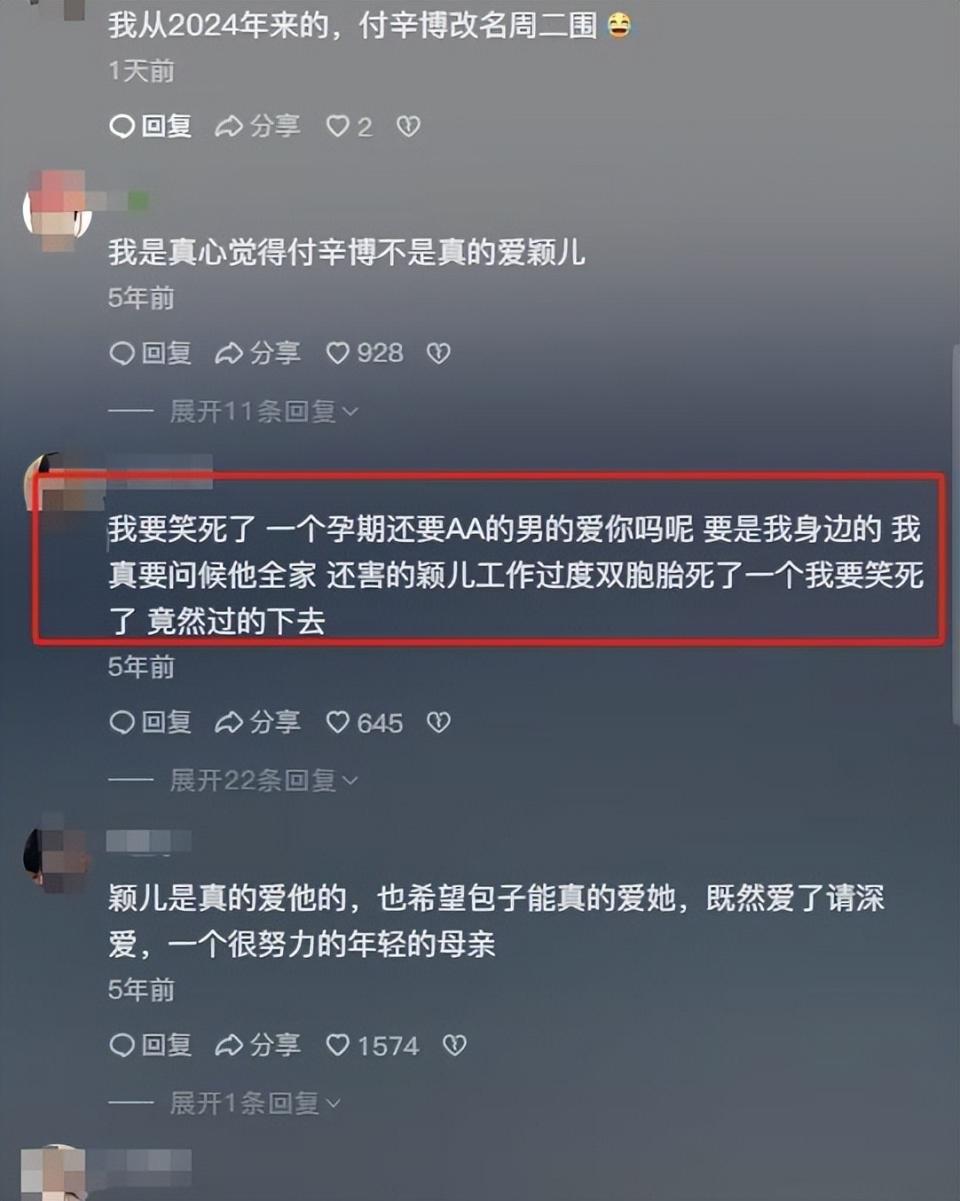Expand the 22 replies
The height and width of the screenshot is (1201, 960).
pos(264,780)
